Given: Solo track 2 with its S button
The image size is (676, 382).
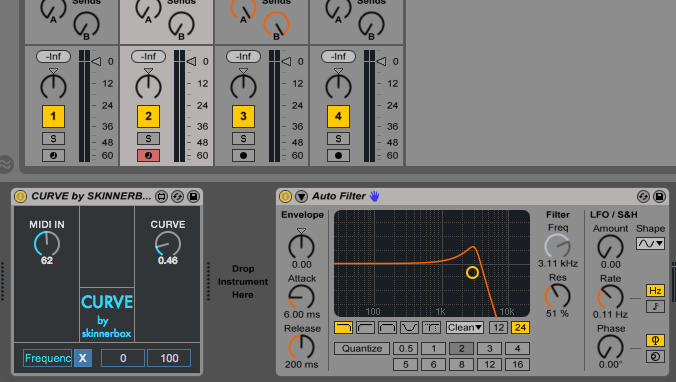Looking at the screenshot, I should point(148,138).
